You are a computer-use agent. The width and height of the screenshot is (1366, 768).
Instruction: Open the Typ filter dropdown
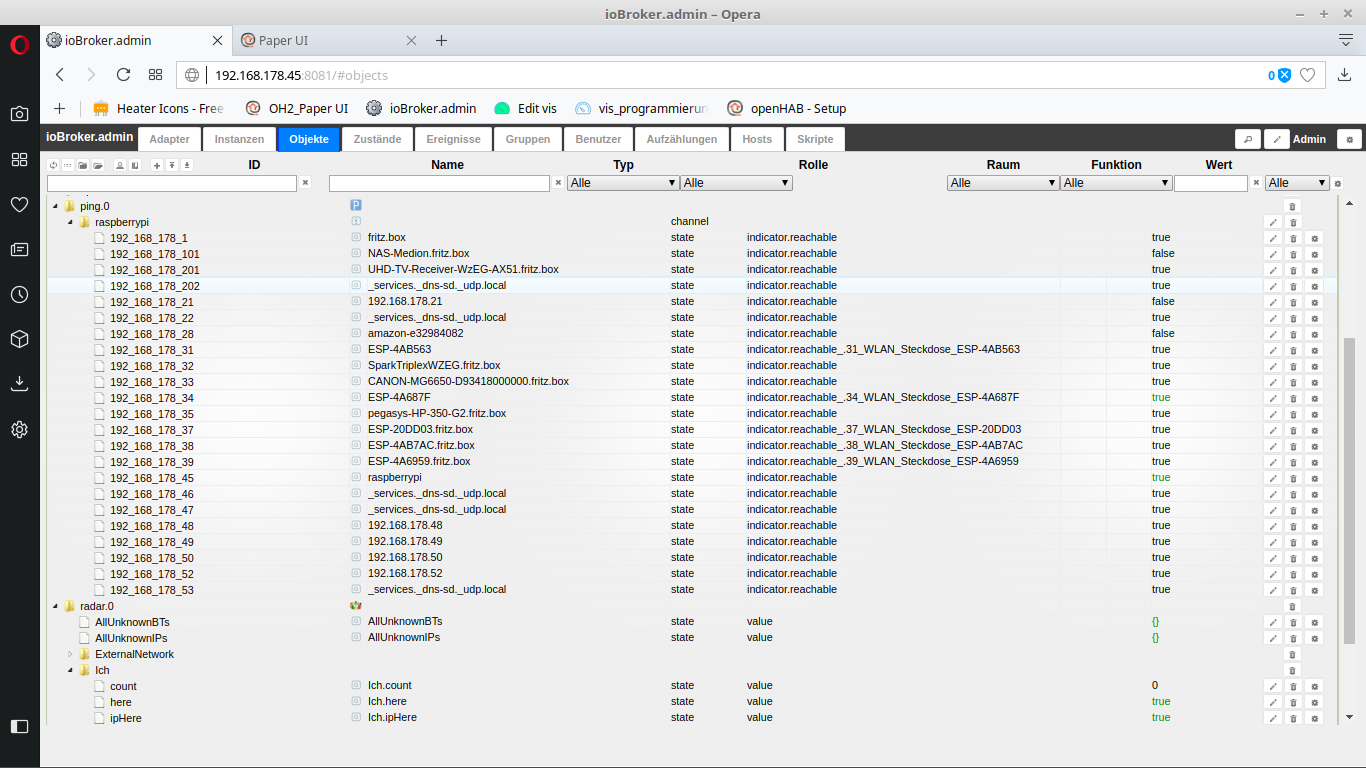click(x=623, y=183)
